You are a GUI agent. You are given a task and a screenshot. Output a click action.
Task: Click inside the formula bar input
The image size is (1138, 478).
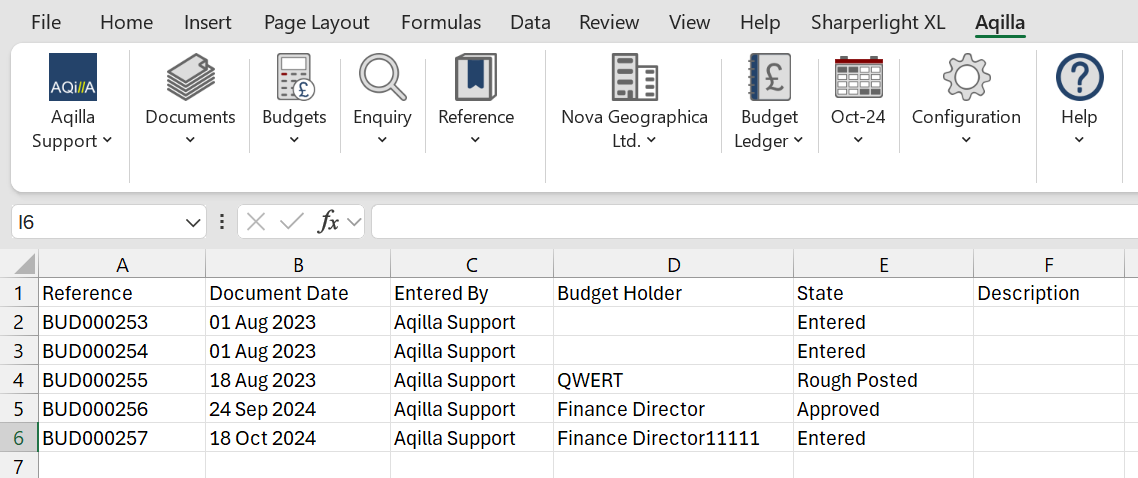click(x=750, y=222)
